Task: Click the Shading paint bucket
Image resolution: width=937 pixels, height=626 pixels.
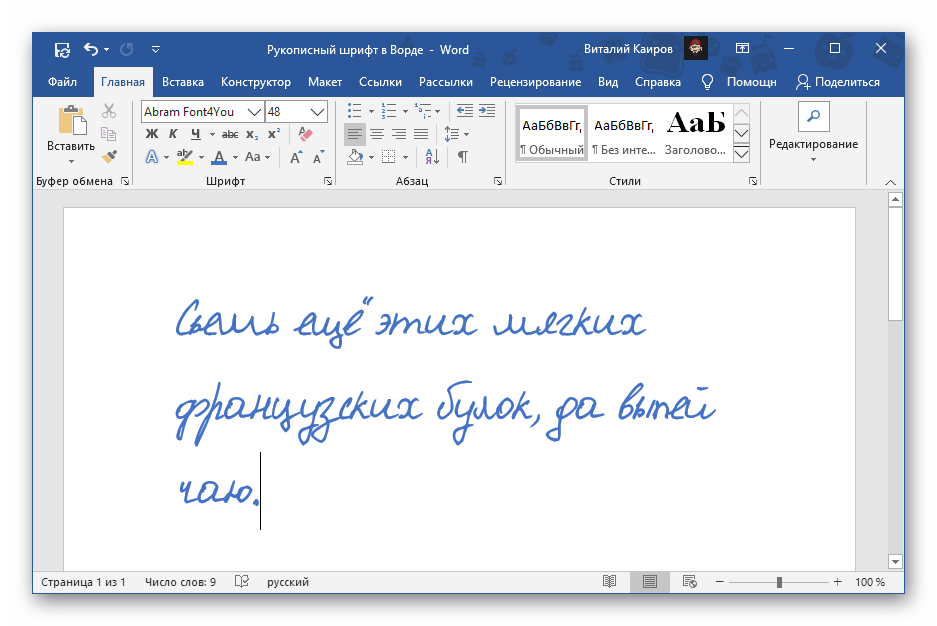Action: click(x=356, y=157)
